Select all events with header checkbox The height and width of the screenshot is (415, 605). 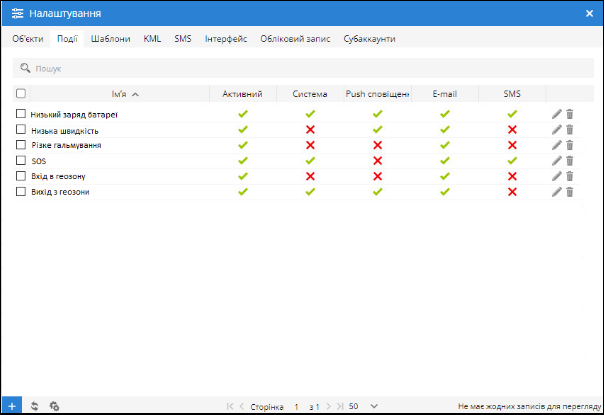21,93
